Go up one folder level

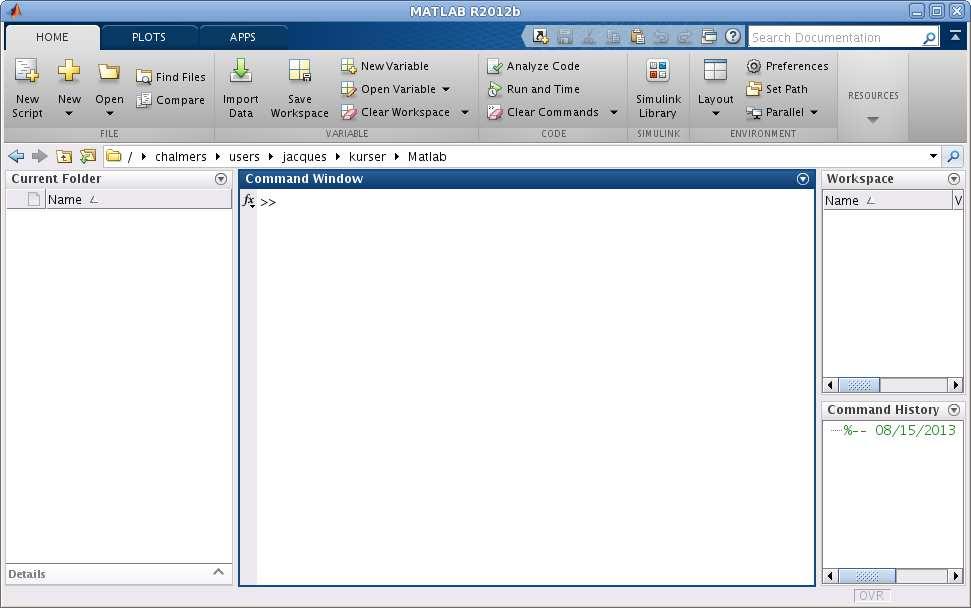(64, 156)
